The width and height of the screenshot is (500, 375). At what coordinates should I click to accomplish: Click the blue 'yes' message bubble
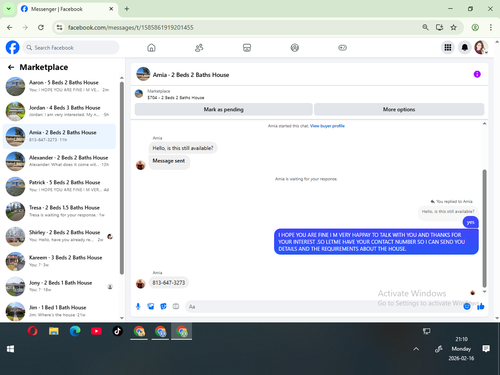(x=470, y=222)
